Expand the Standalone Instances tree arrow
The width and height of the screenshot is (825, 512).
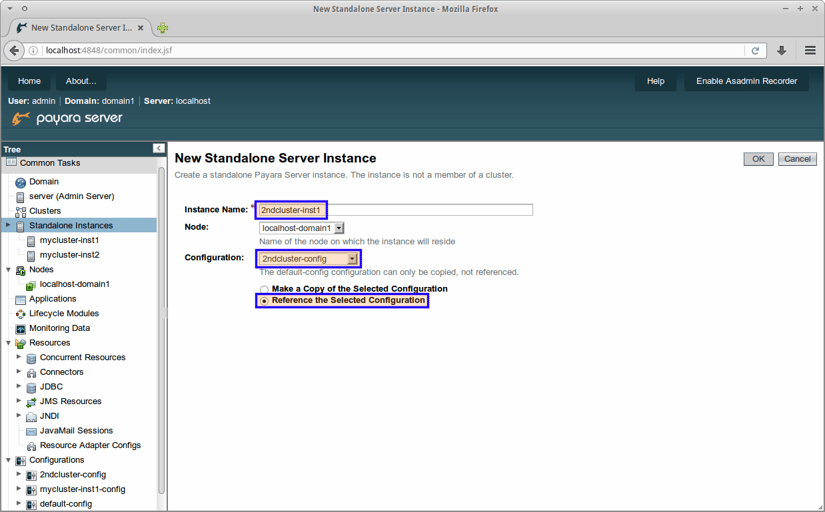tap(8, 225)
